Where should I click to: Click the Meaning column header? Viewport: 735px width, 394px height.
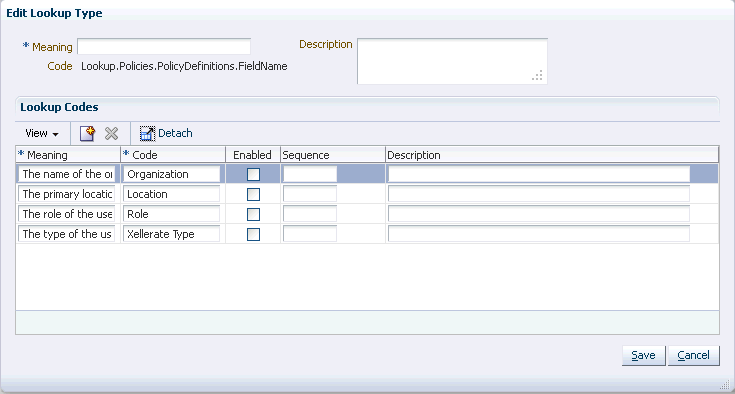(x=68, y=155)
